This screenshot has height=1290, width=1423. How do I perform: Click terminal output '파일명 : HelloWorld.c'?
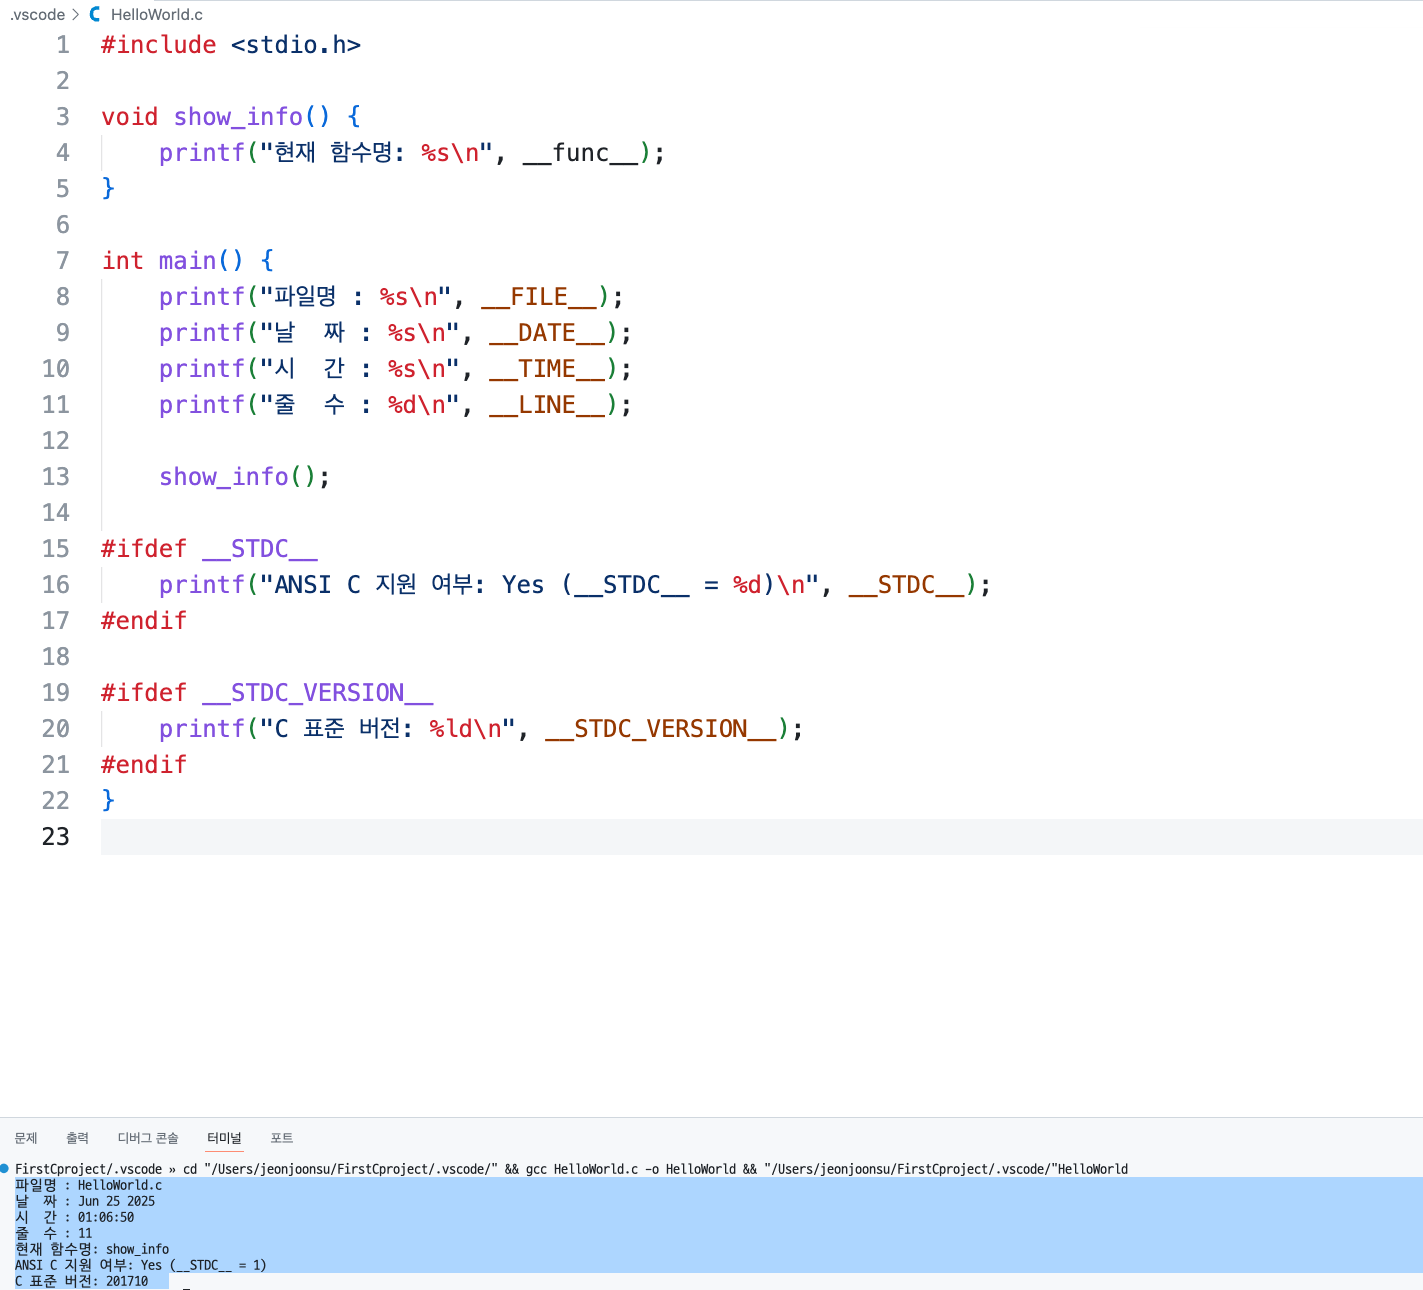click(88, 1185)
